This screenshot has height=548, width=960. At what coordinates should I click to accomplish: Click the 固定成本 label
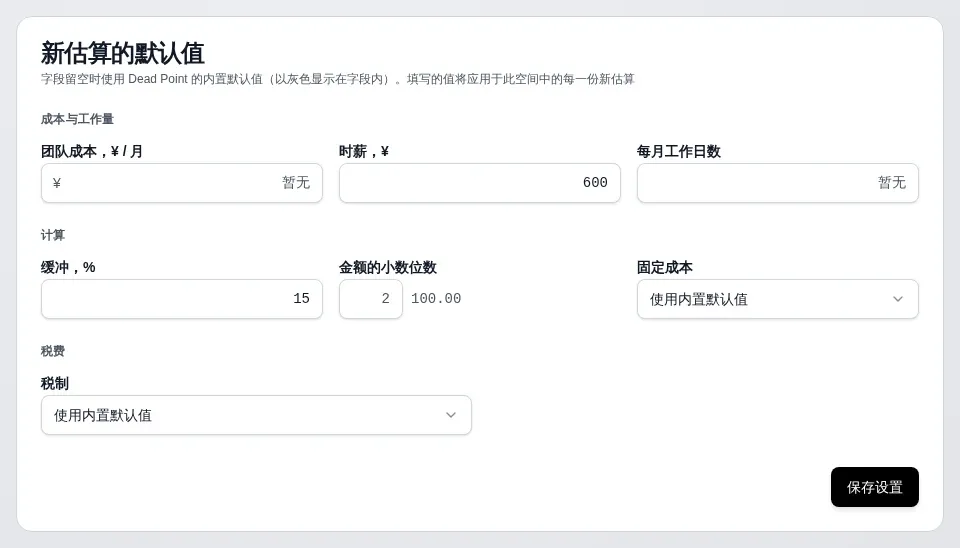[664, 268]
